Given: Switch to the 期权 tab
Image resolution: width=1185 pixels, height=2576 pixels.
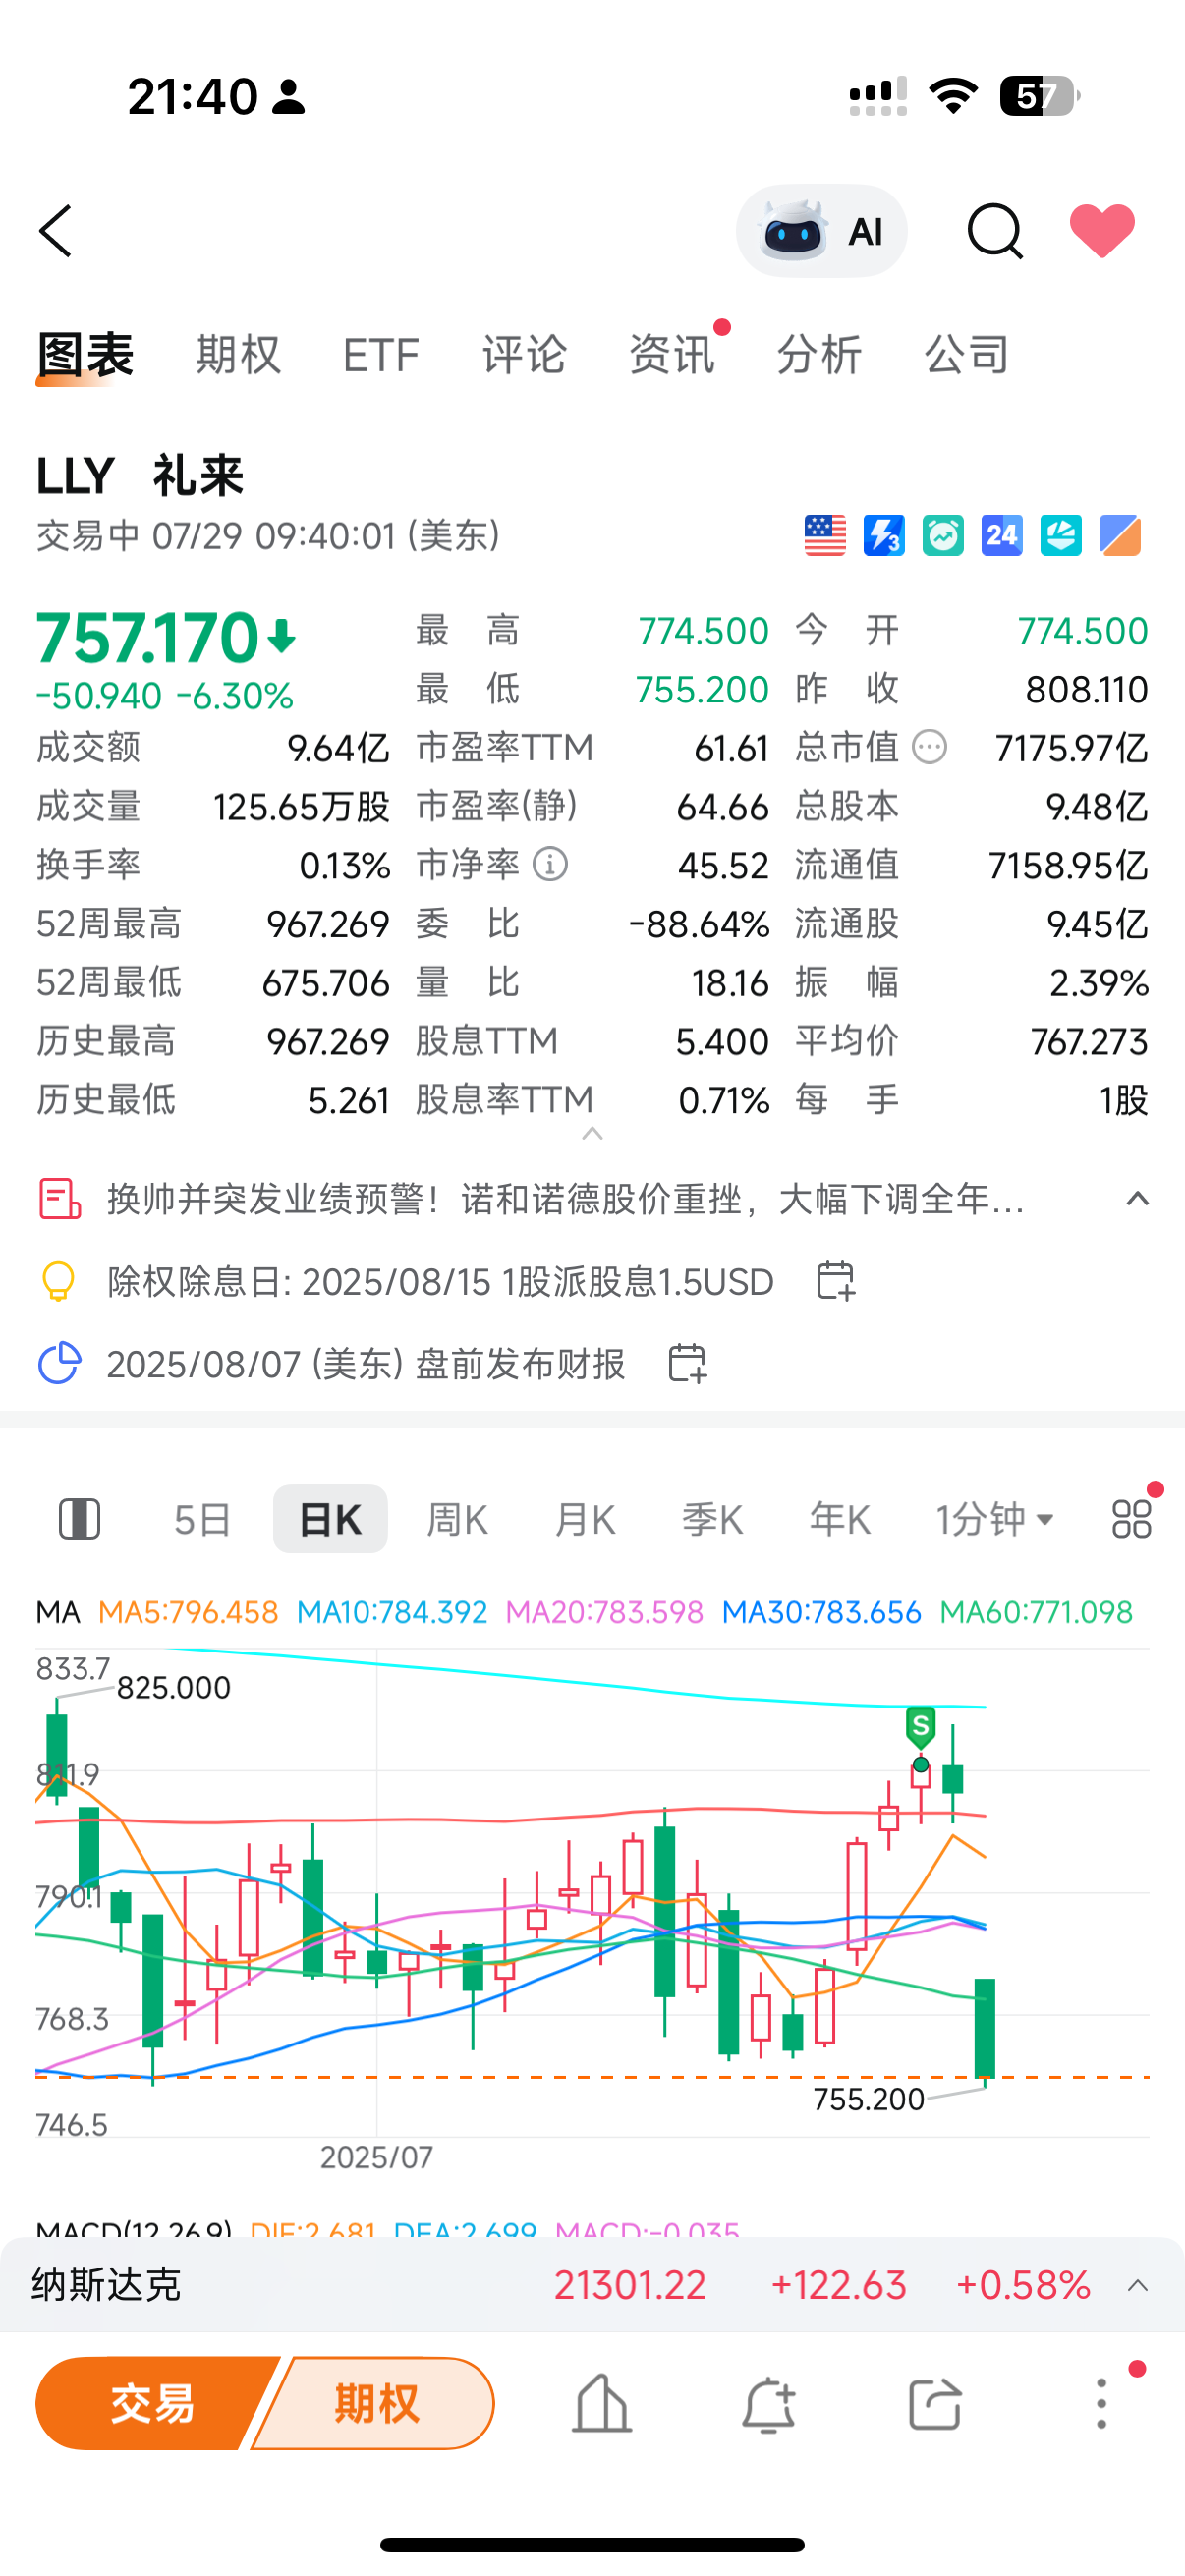Looking at the screenshot, I should (238, 355).
